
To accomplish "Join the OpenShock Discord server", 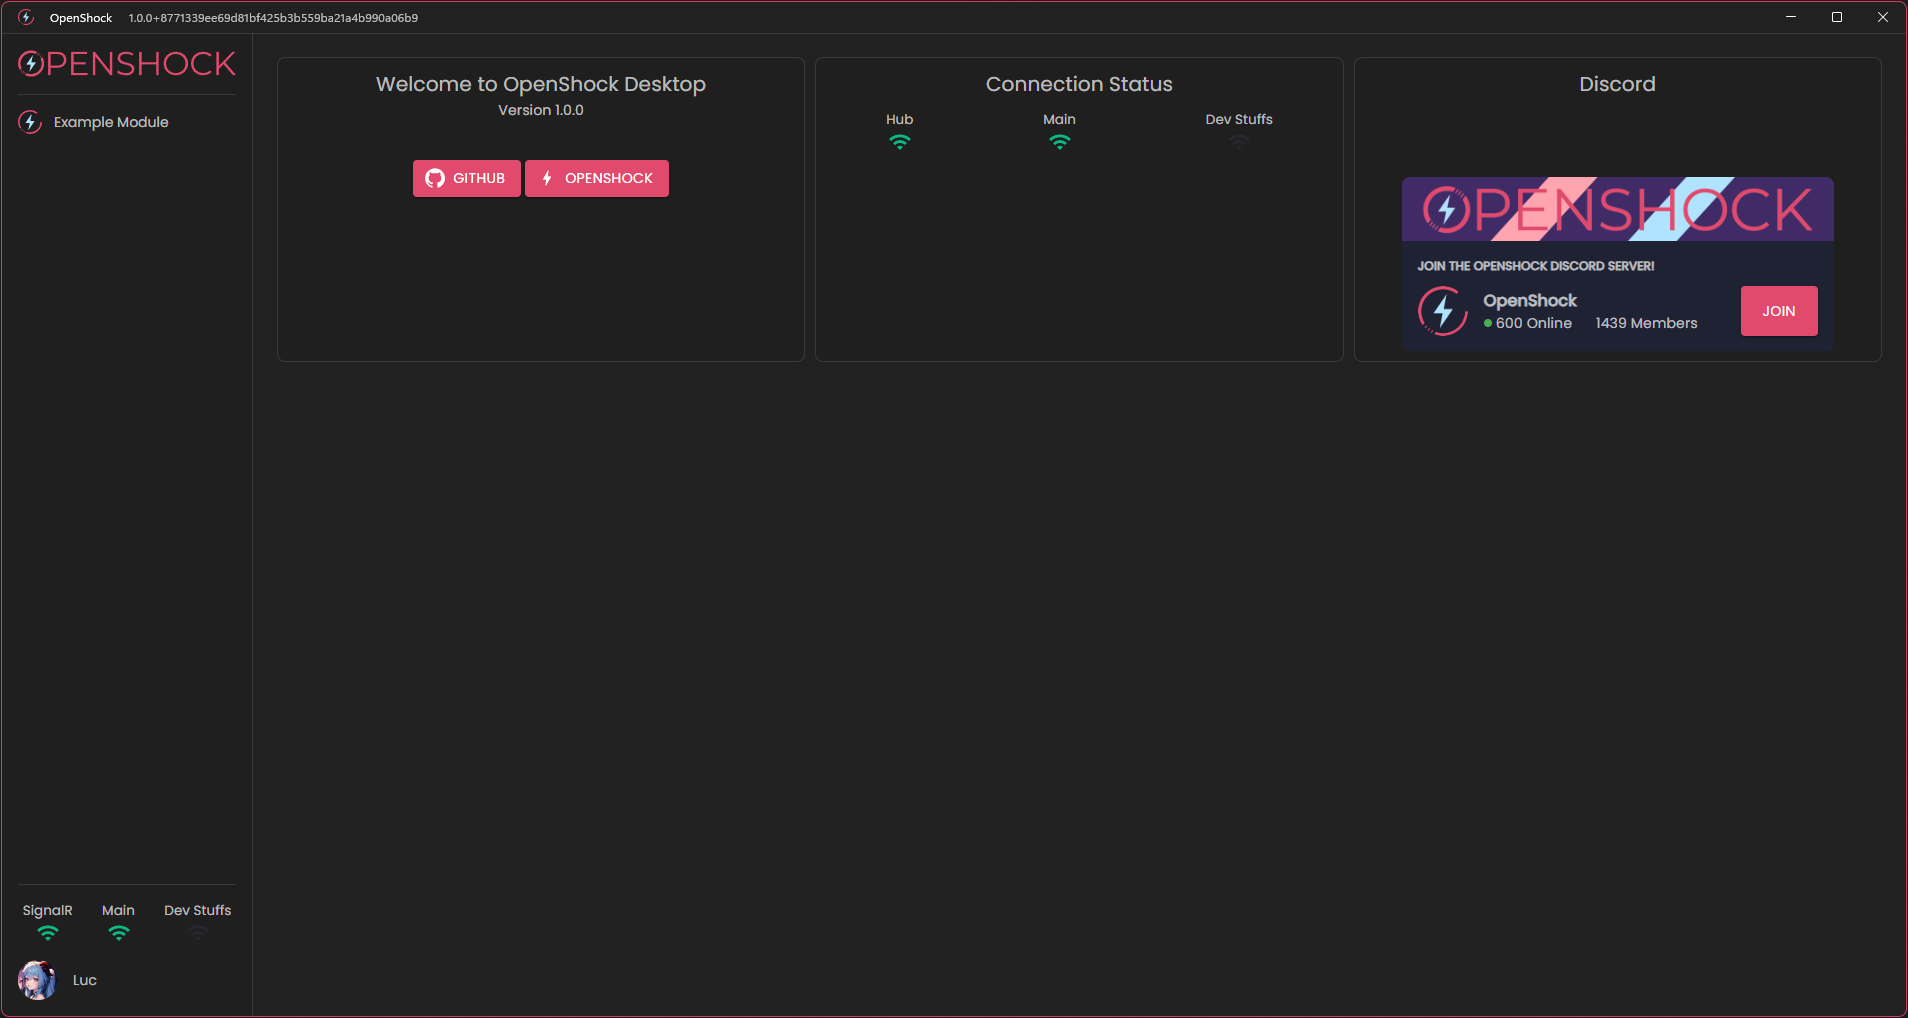I will point(1779,311).
